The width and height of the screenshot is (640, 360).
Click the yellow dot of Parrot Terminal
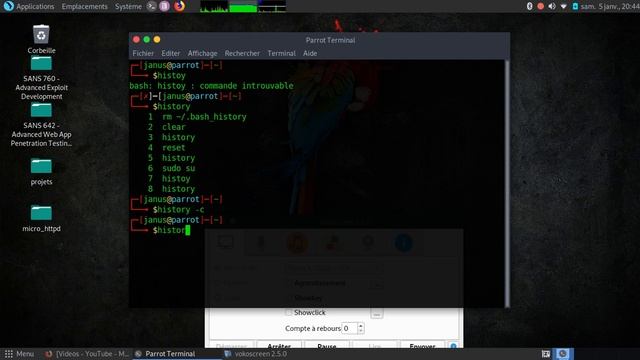pyautogui.click(x=157, y=39)
